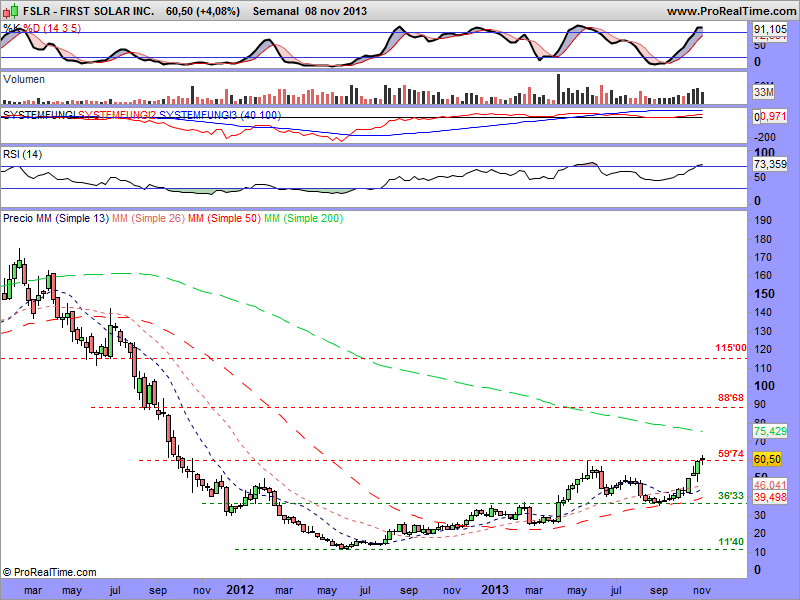Click the 91,105 stochastic value box

coord(770,30)
